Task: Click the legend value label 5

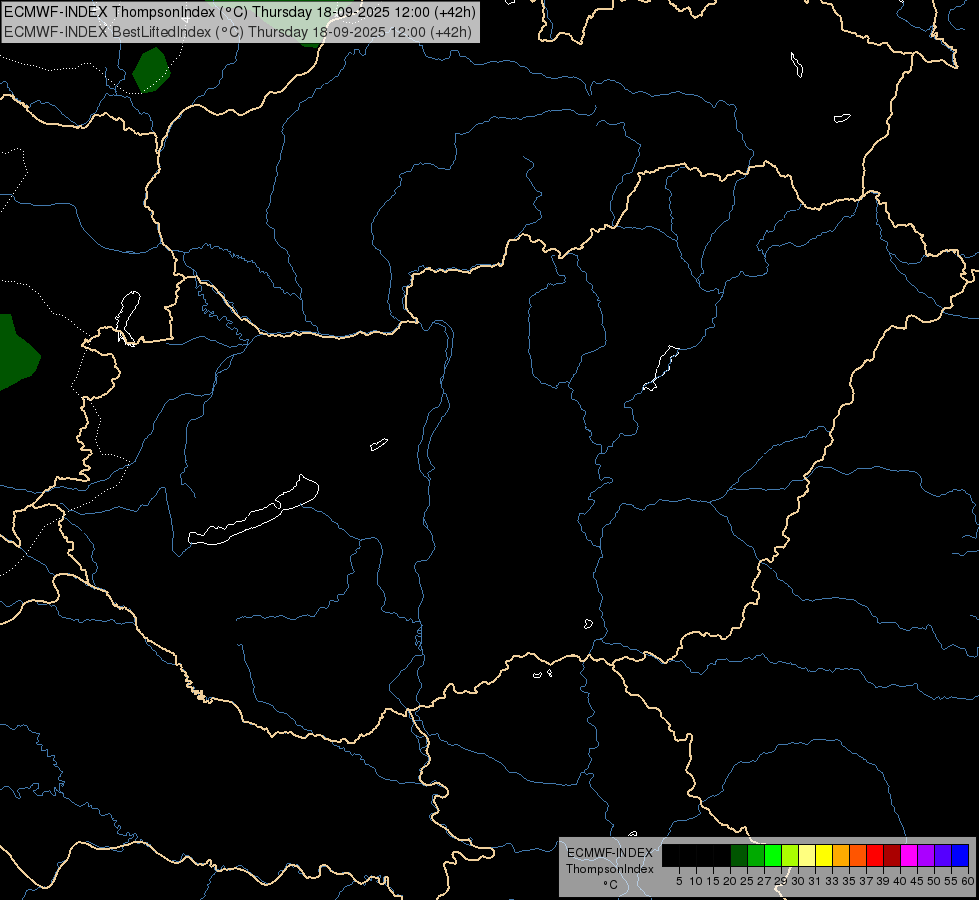Action: (x=679, y=881)
